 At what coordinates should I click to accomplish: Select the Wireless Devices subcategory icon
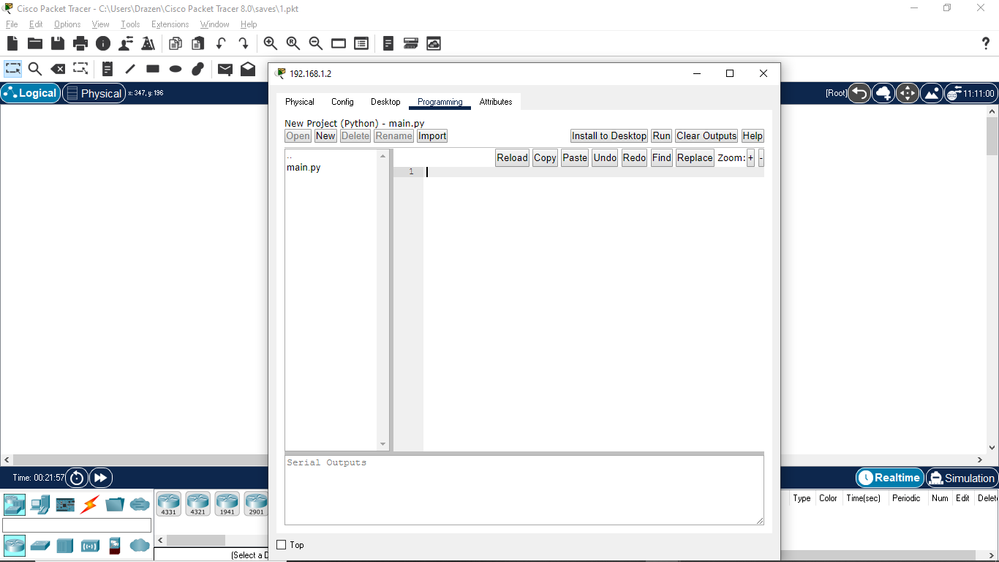(90, 545)
